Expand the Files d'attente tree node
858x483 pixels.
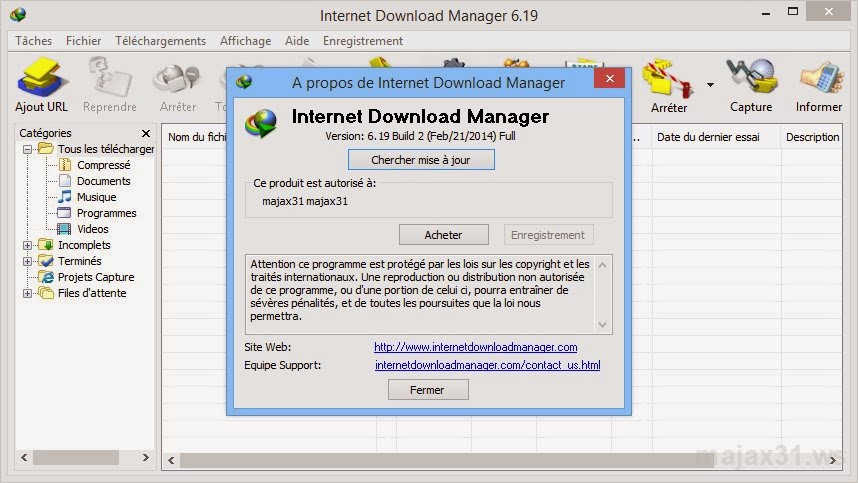coord(27,293)
